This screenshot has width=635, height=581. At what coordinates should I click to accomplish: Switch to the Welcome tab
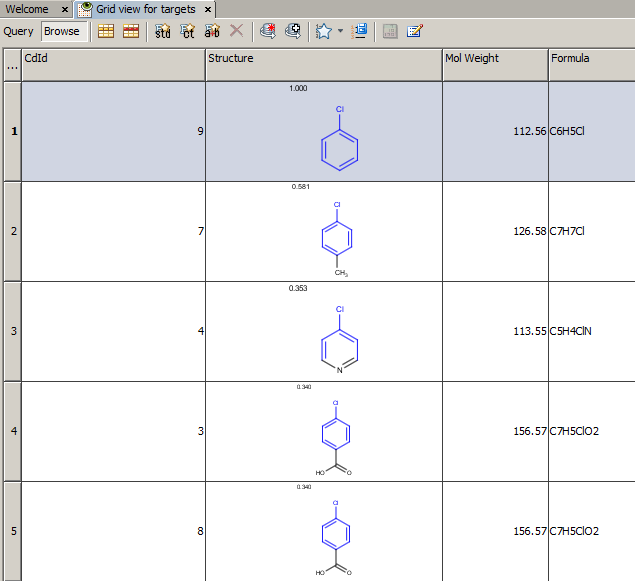tap(27, 9)
